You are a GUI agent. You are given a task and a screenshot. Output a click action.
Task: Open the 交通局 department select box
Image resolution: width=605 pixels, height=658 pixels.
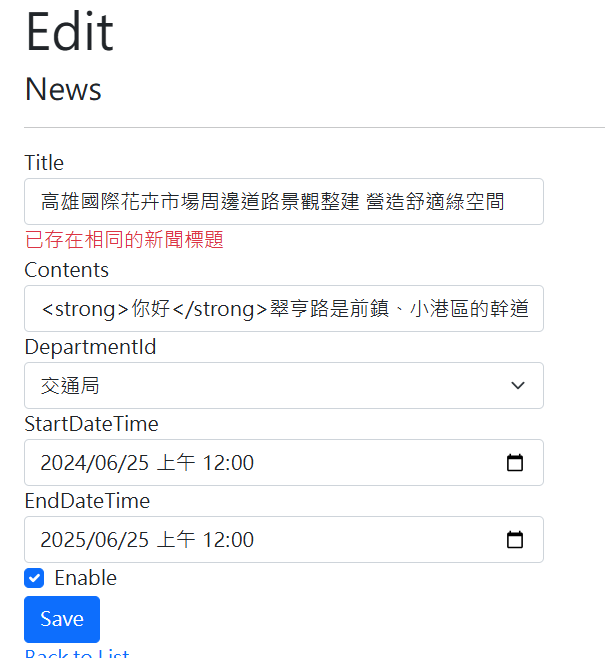click(284, 386)
